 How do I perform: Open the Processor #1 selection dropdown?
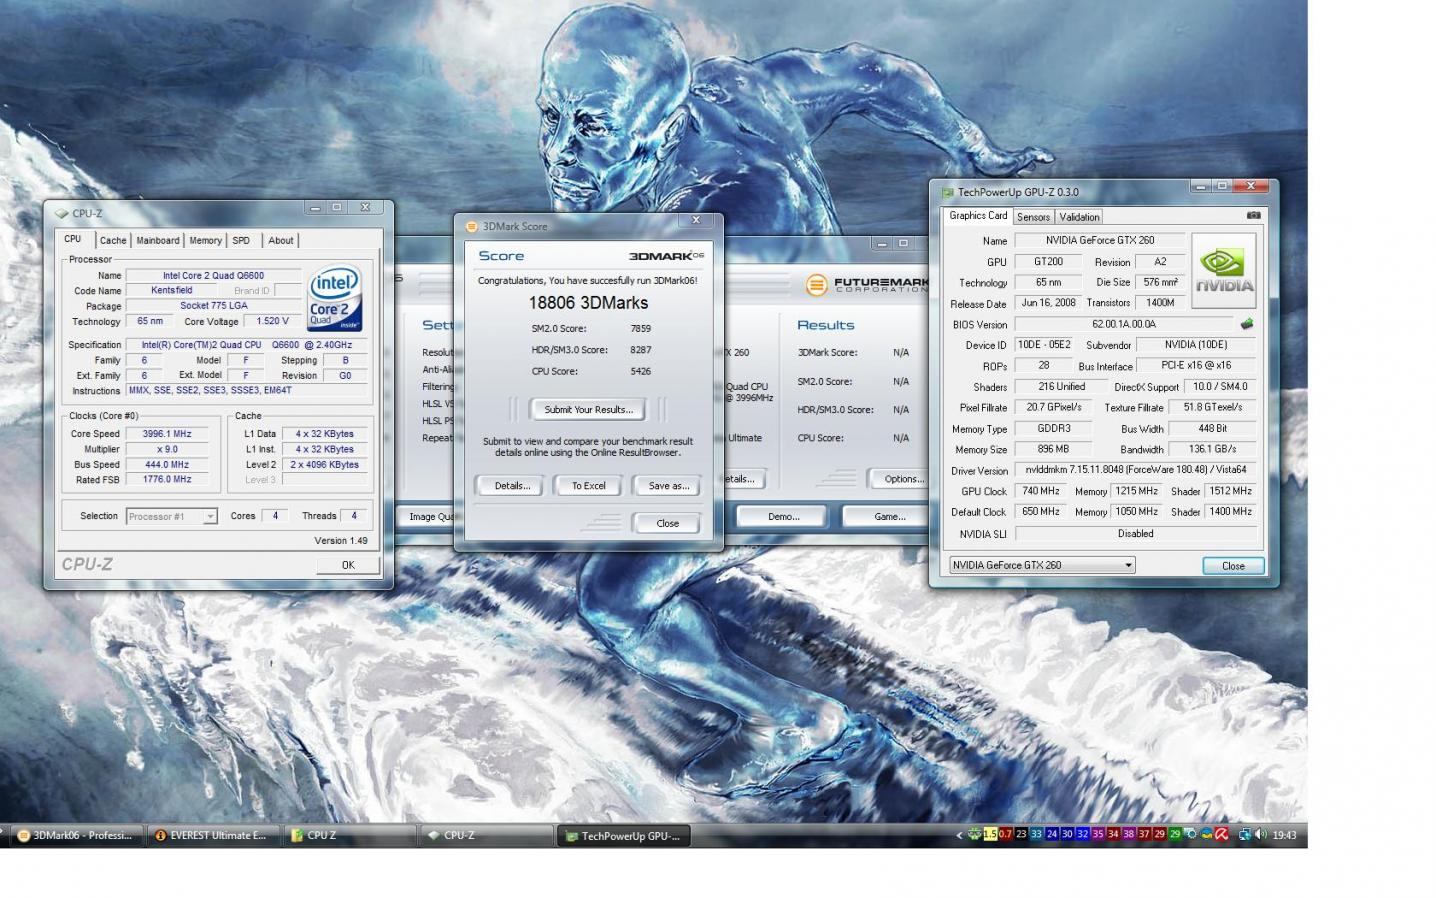point(172,516)
